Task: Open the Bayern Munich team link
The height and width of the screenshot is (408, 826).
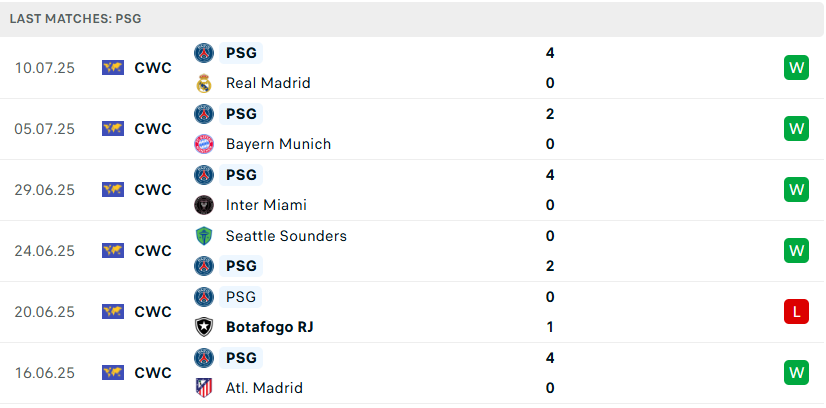Action: click(x=278, y=144)
